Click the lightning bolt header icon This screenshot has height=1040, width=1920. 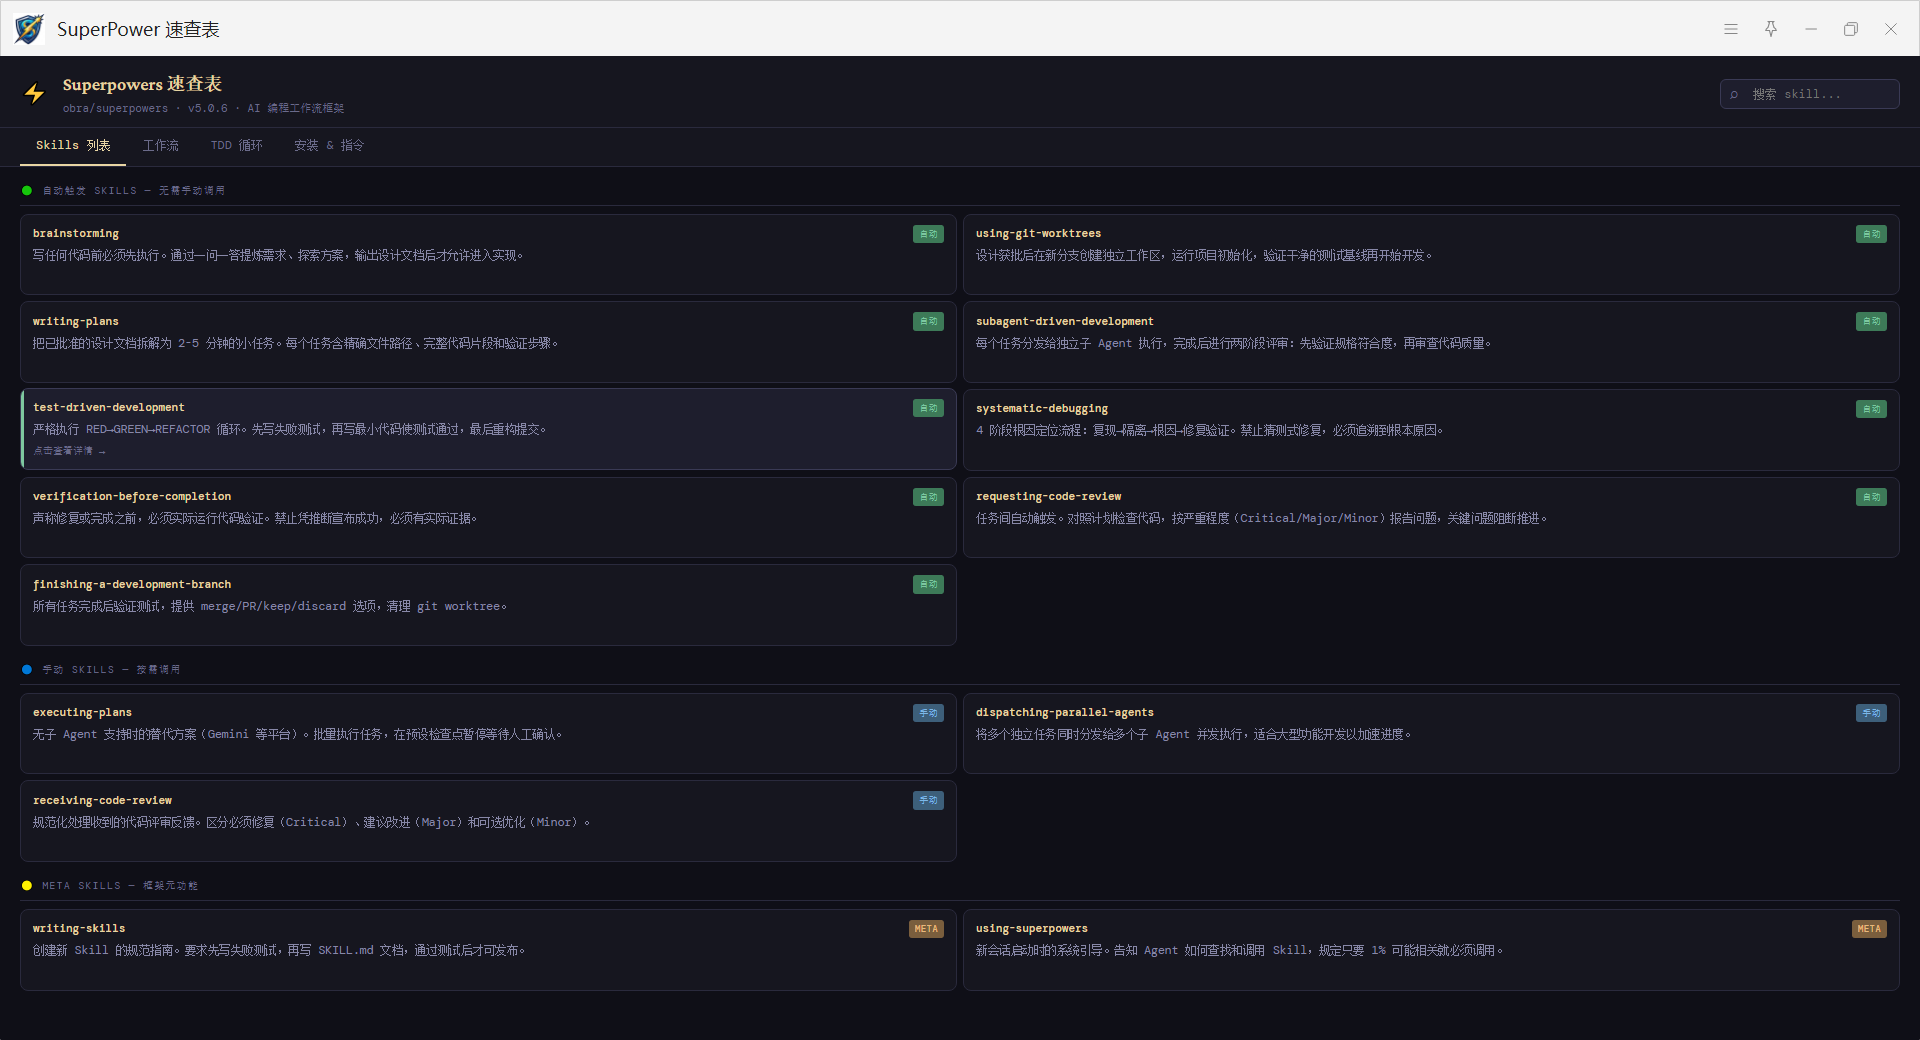click(x=35, y=94)
